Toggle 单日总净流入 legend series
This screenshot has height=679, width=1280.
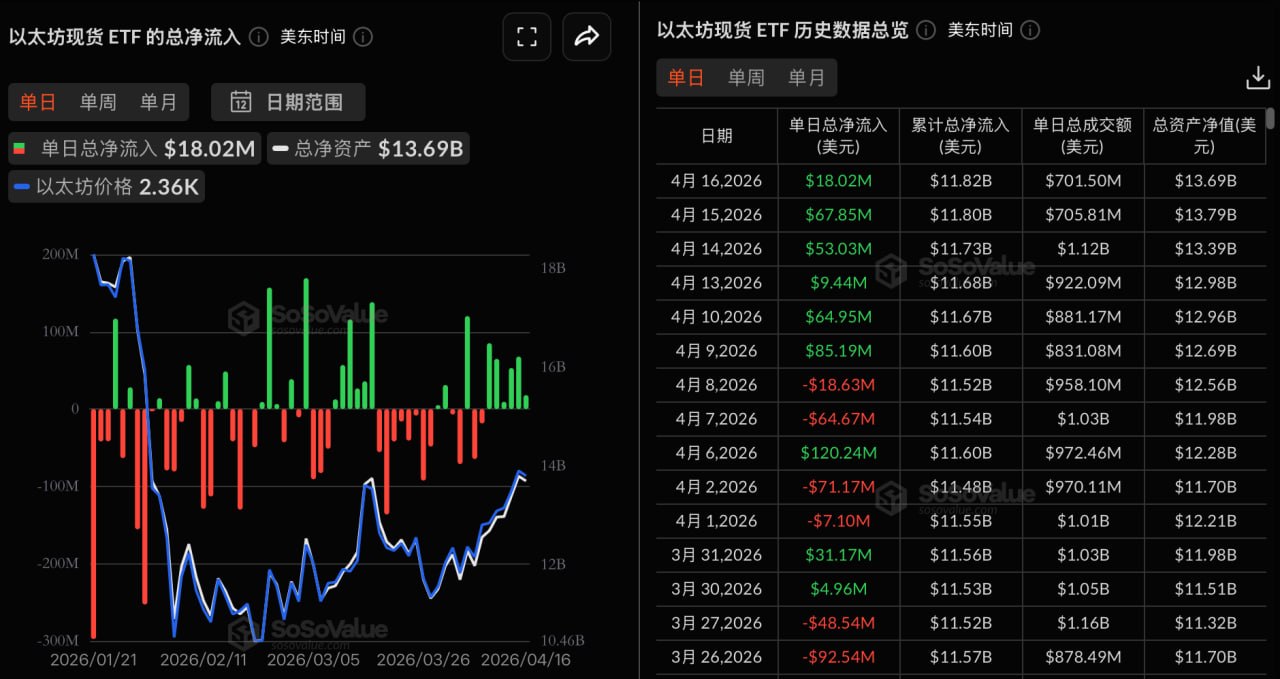pyautogui.click(x=134, y=149)
